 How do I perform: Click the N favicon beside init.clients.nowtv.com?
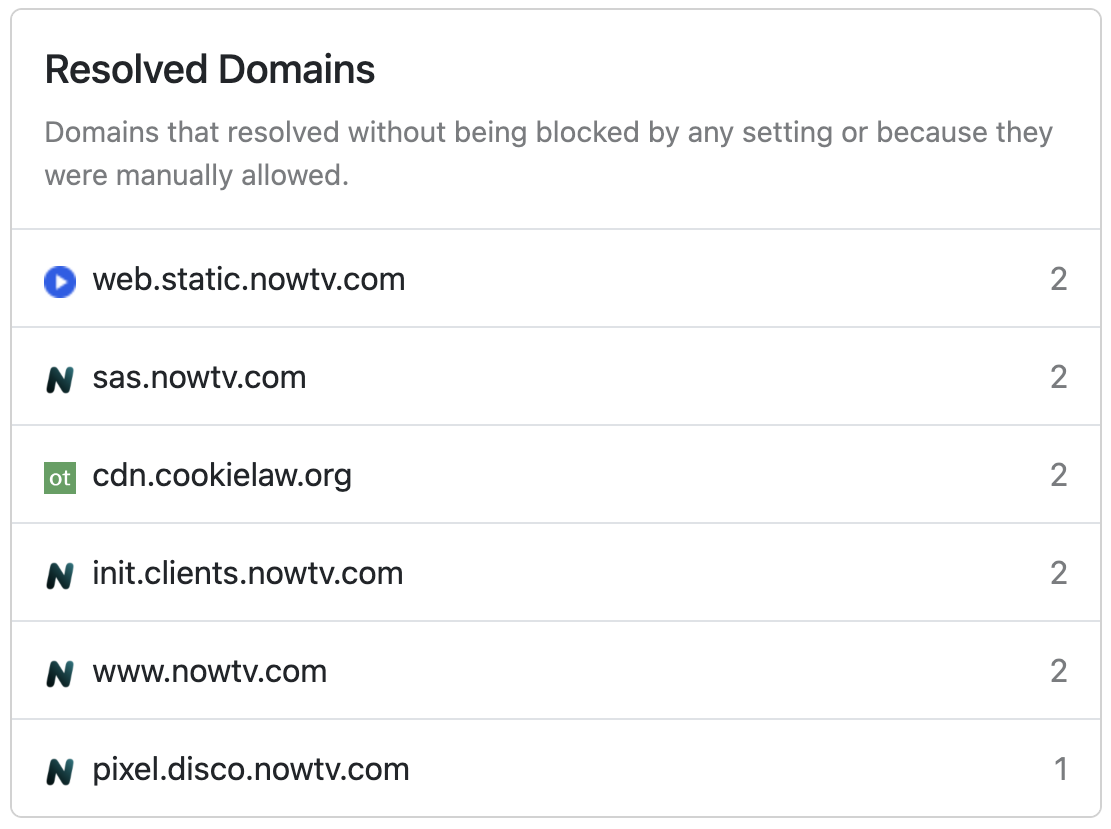tap(60, 576)
